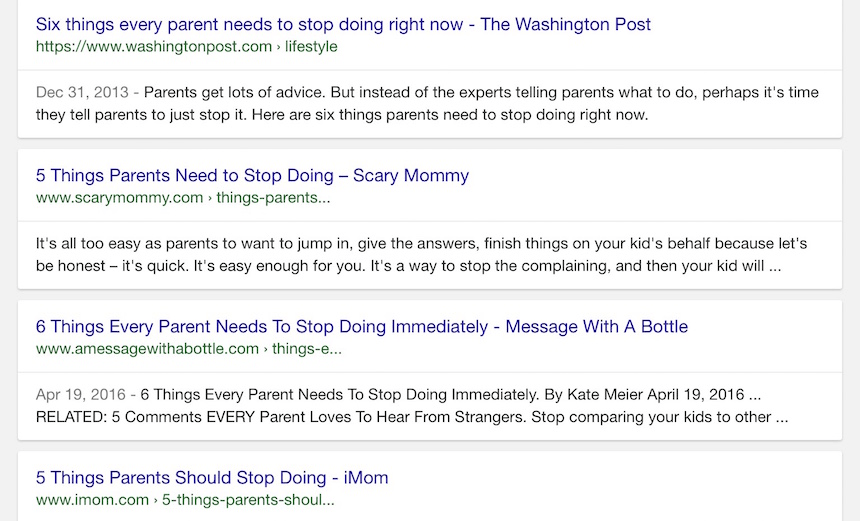The width and height of the screenshot is (860, 521).
Task: Click the "5-things-parents-shoul..." breadcrumb path
Action: (x=248, y=499)
